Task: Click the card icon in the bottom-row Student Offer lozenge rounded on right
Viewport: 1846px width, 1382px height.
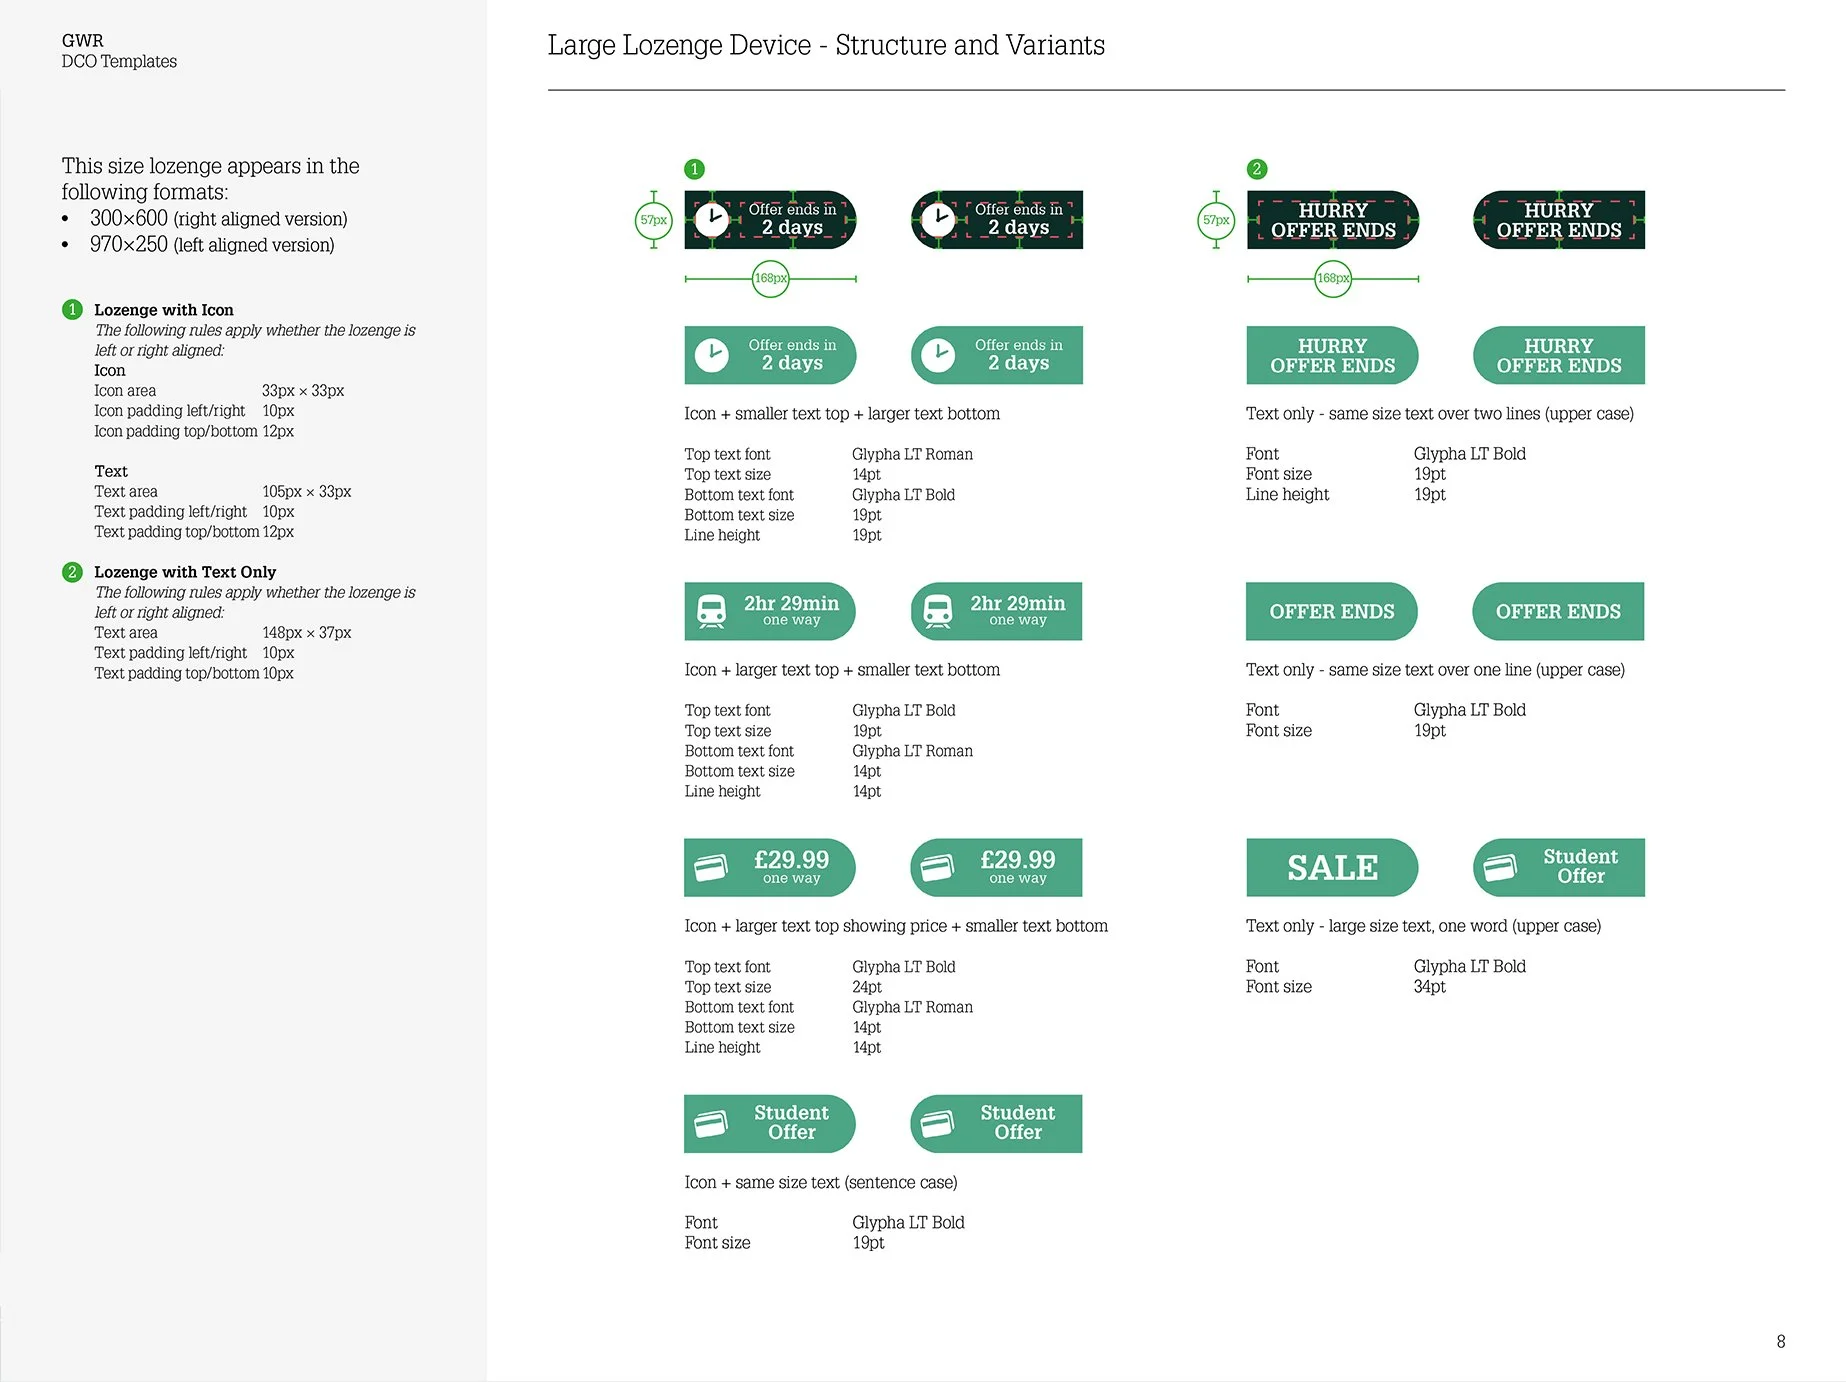Action: [x=711, y=1124]
